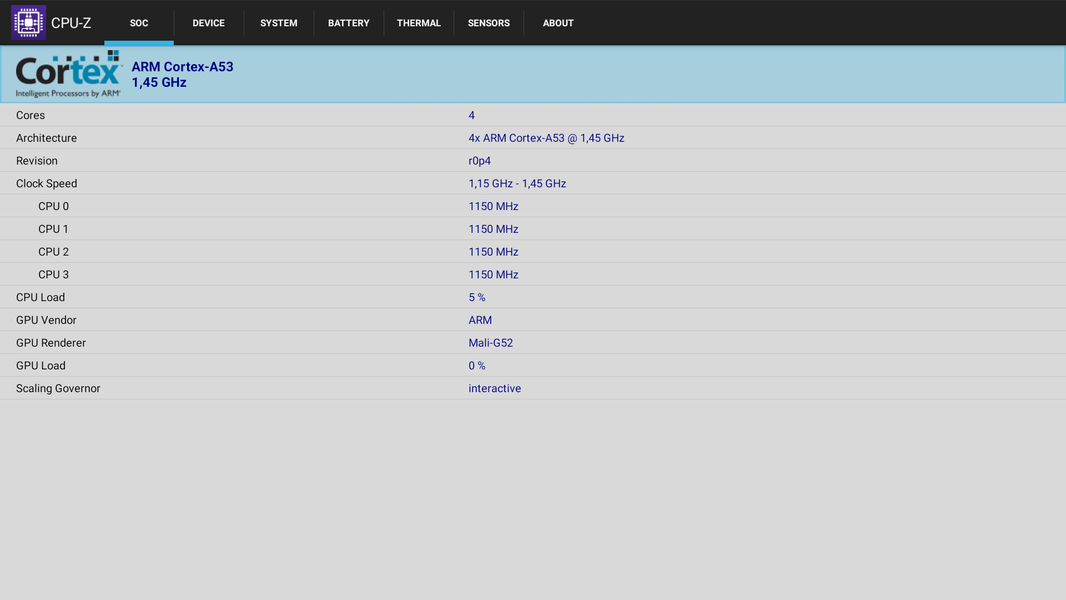Viewport: 1066px width, 600px height.
Task: Click '4x ARM Cortex-A53 @ 1,45 GHz' value
Action: point(547,138)
